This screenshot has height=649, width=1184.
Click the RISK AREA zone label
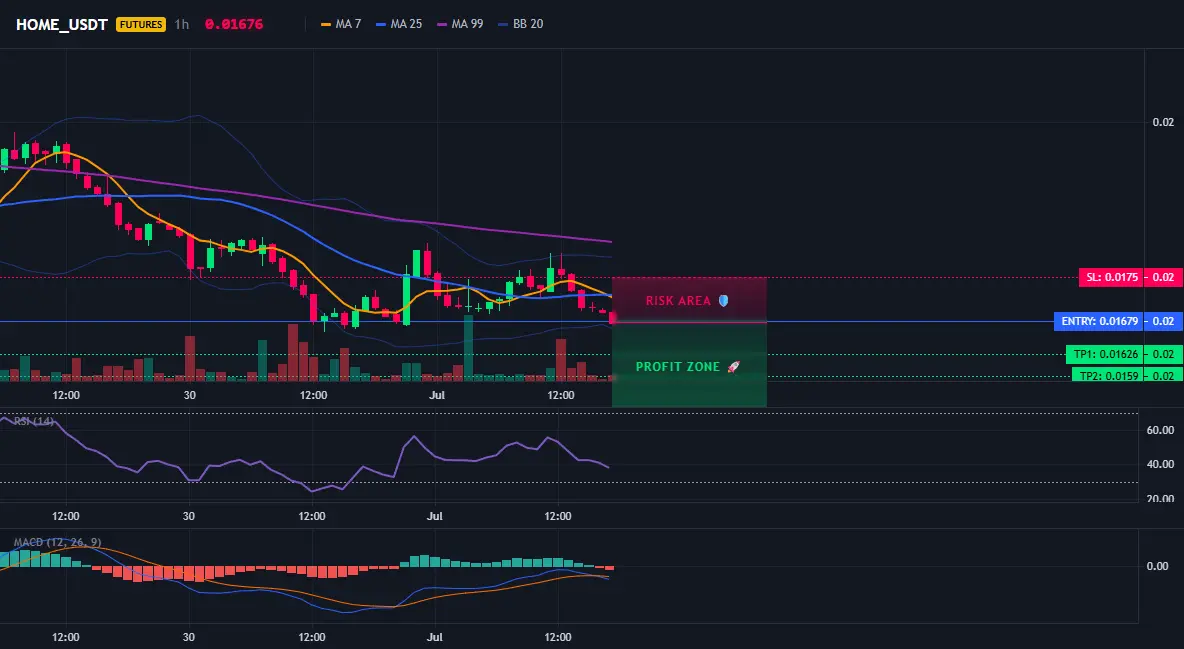tap(678, 301)
